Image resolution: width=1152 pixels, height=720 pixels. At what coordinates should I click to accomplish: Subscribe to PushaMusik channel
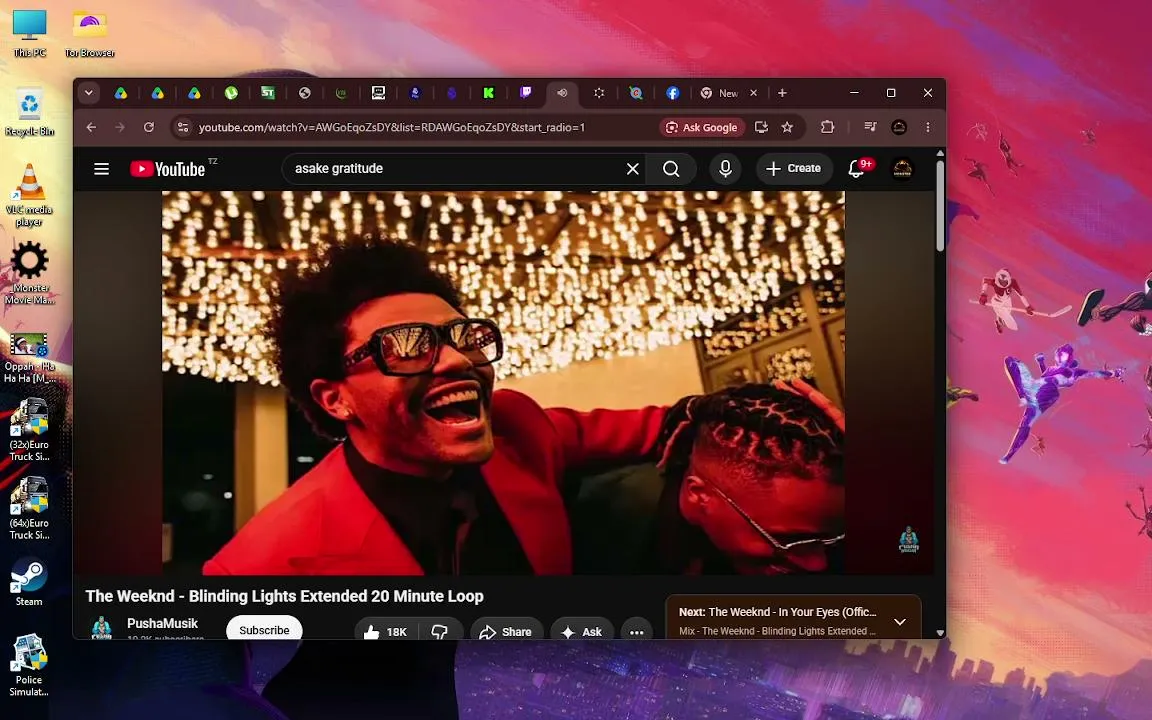point(264,630)
